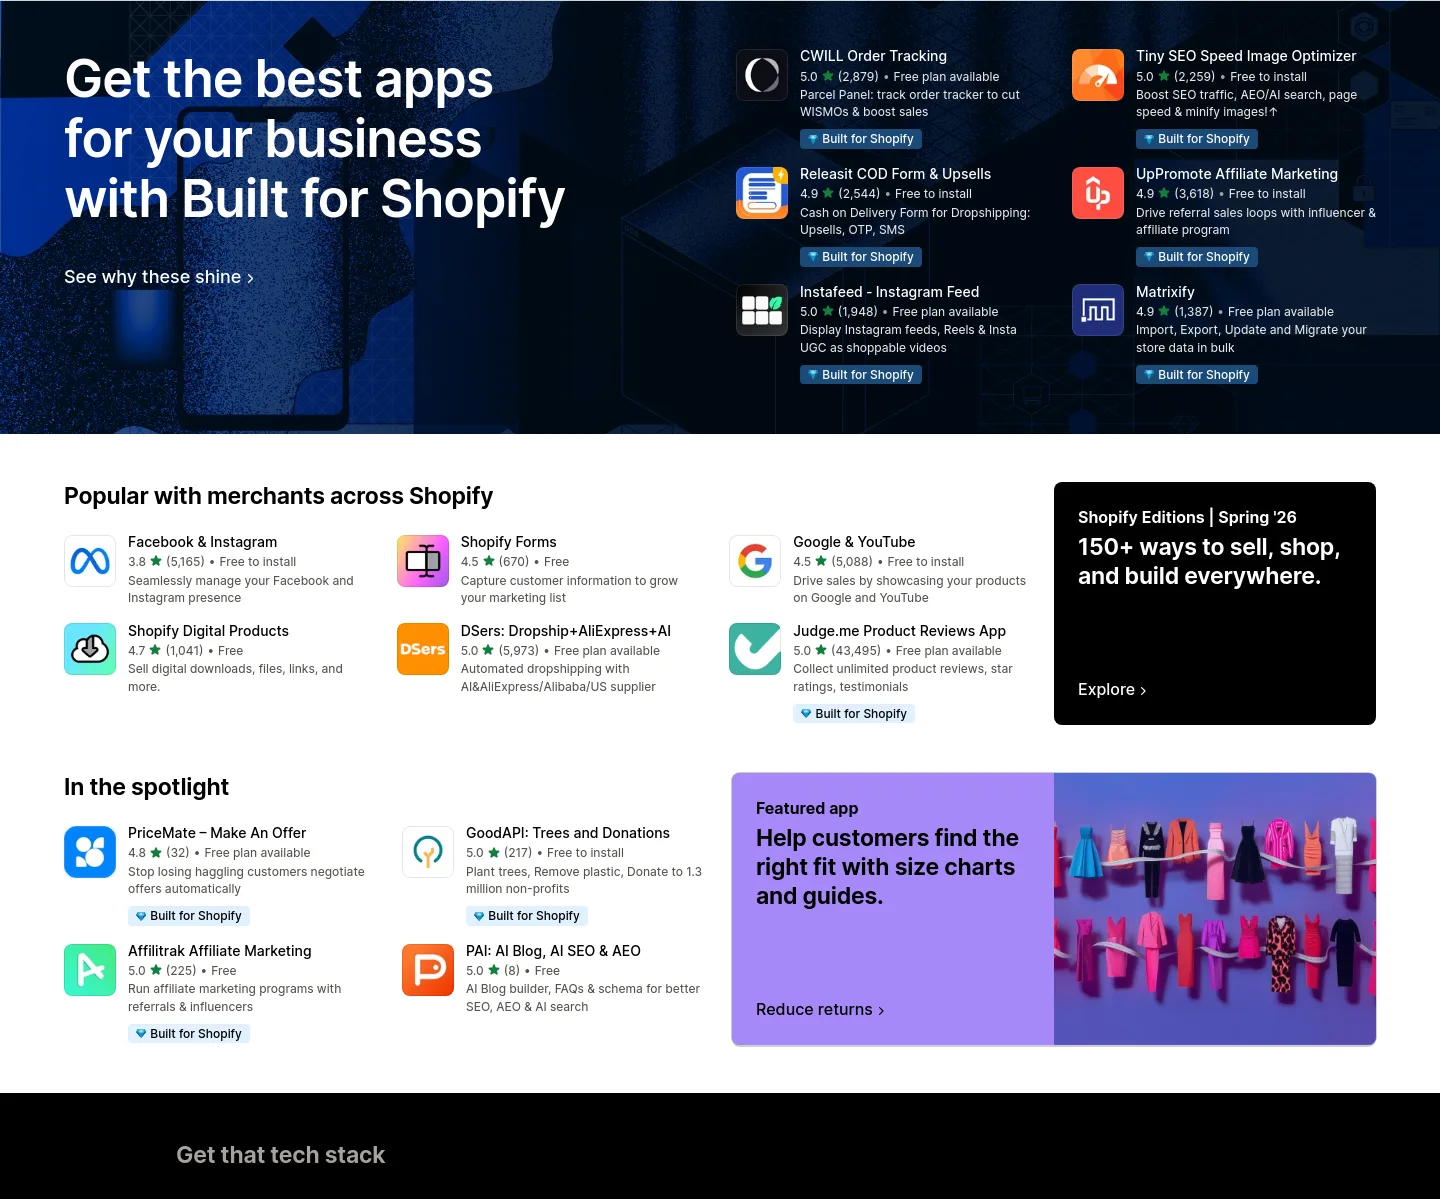The width and height of the screenshot is (1440, 1199).
Task: Click Built for Shopify badge under Matrixify
Action: 1196,375
